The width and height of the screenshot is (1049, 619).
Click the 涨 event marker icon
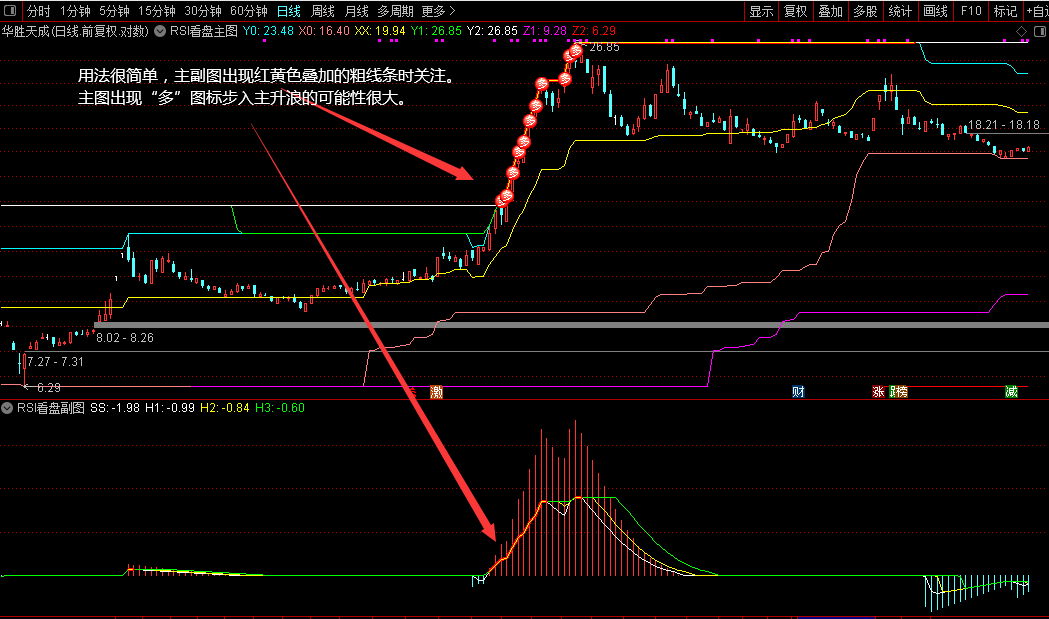coord(878,392)
